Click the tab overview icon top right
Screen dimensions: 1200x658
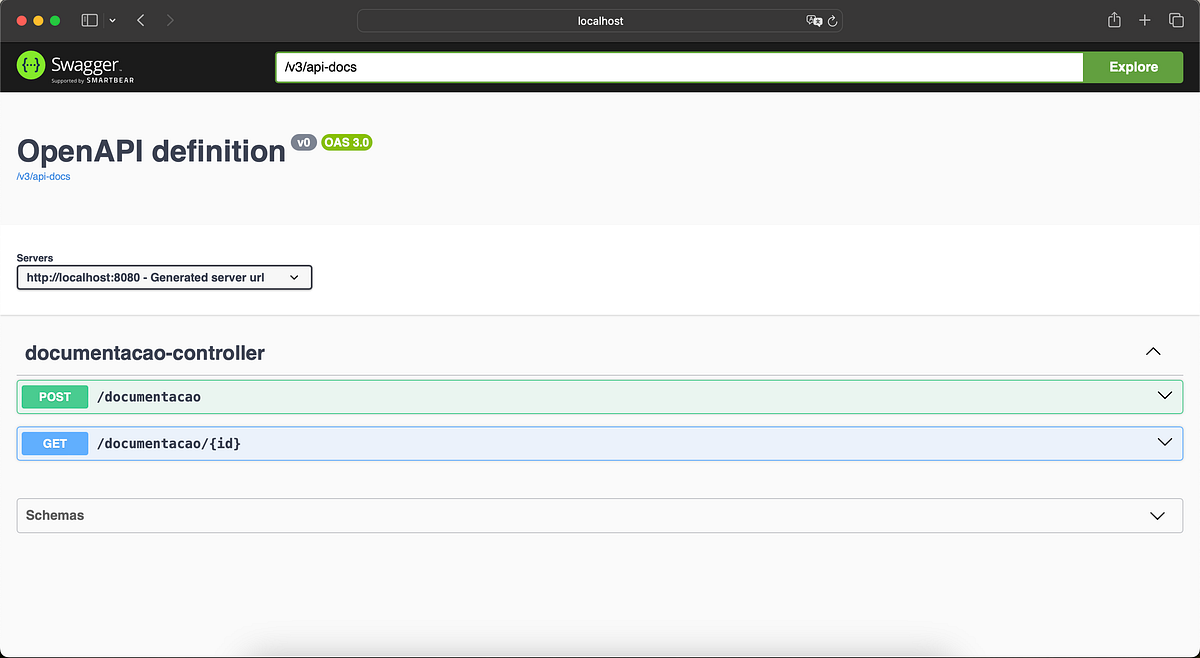1176,19
